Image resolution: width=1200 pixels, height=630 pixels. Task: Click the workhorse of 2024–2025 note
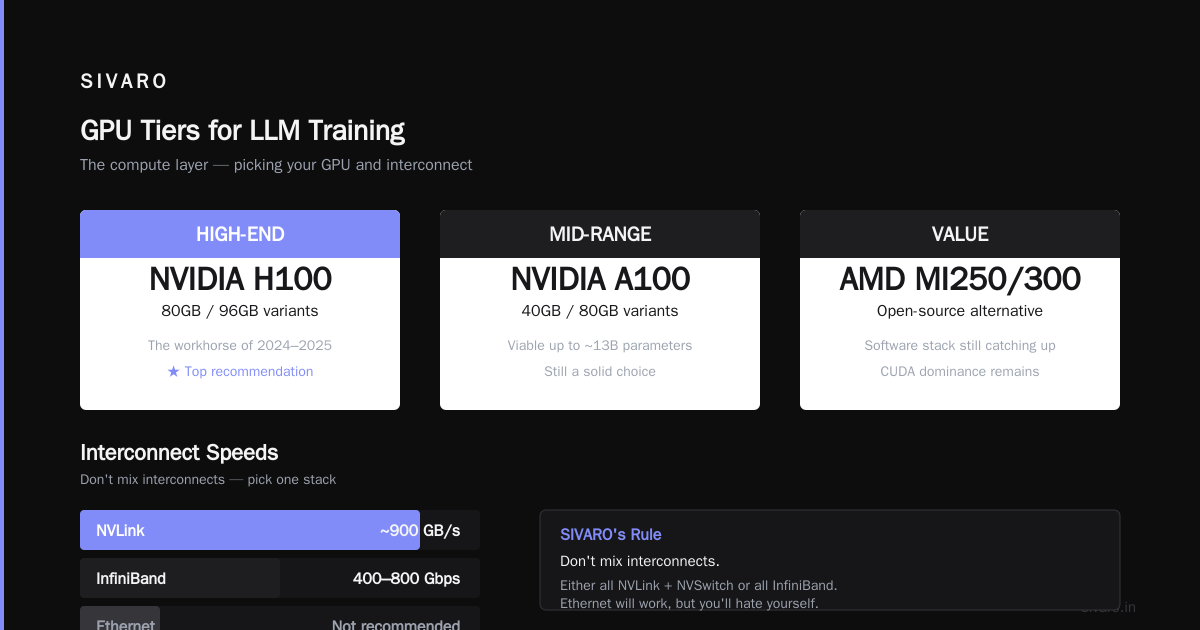pos(240,345)
